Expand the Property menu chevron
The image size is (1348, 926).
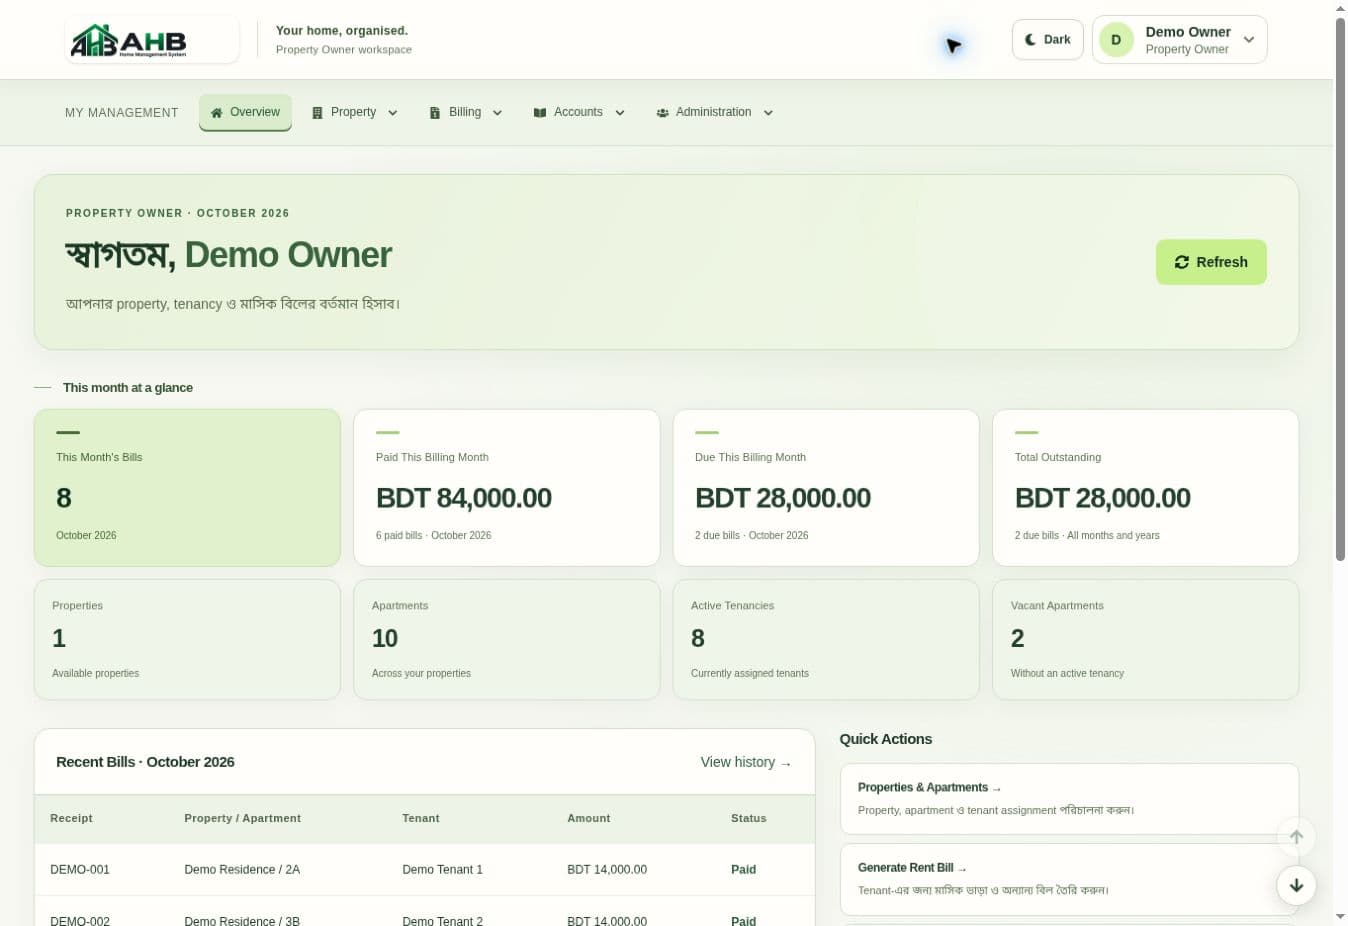coord(393,113)
